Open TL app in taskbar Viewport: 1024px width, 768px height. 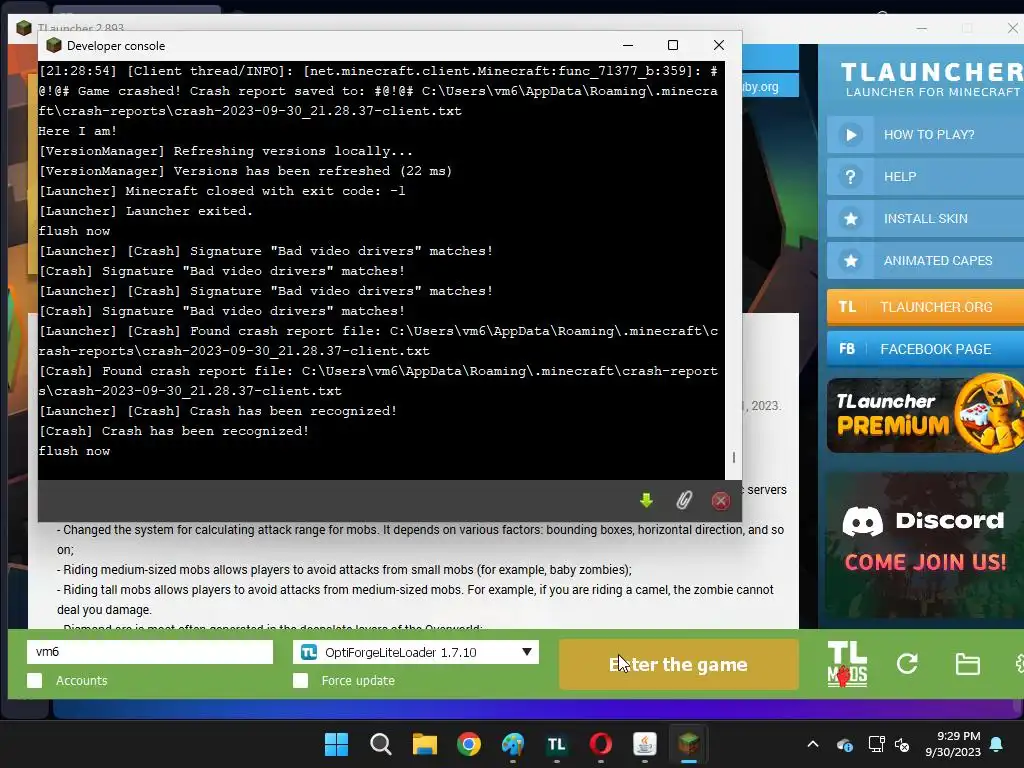pos(556,744)
